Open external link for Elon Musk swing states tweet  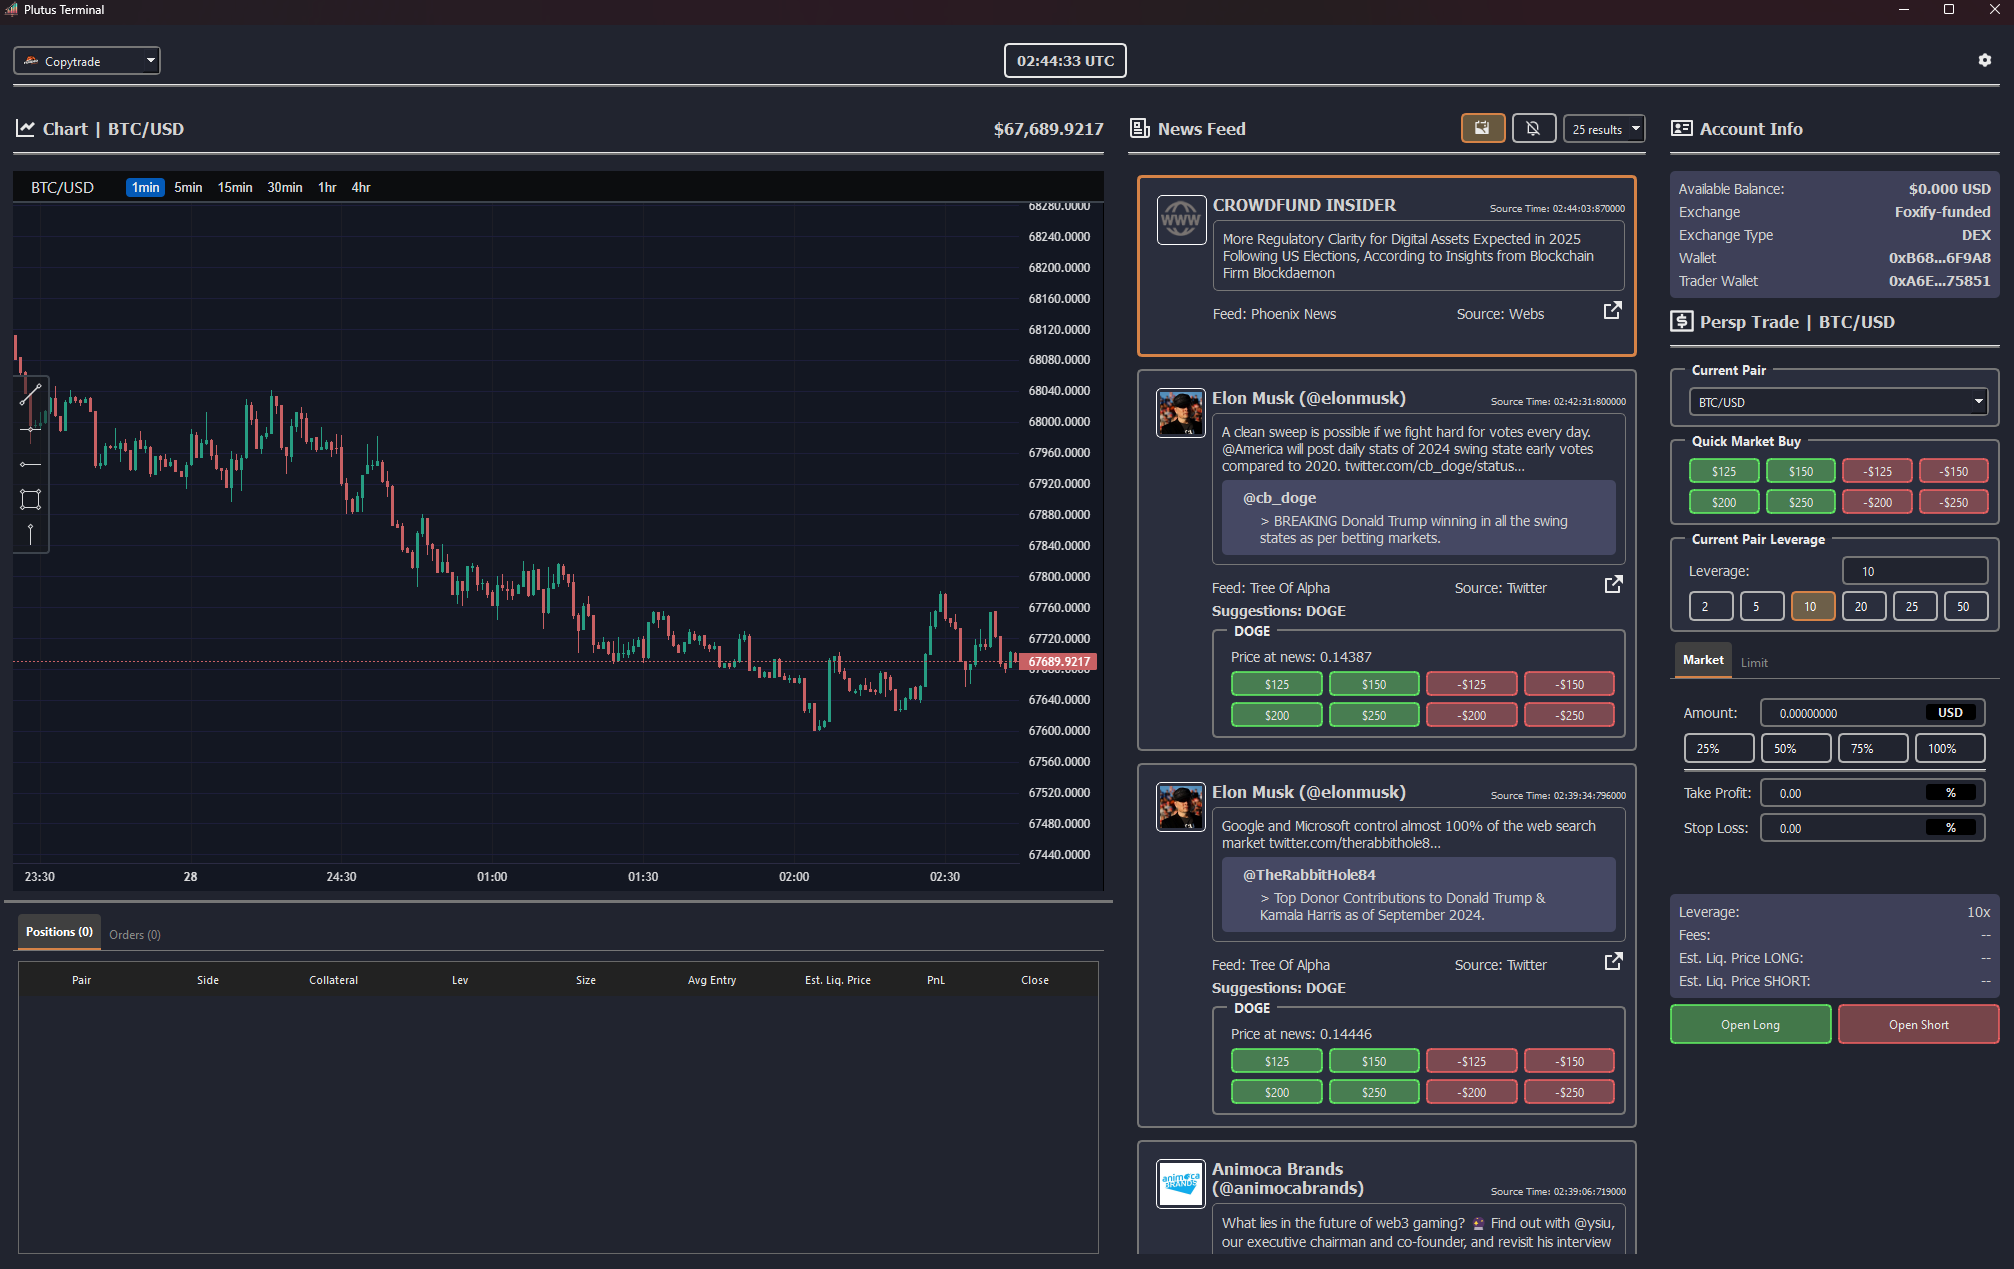[1613, 585]
